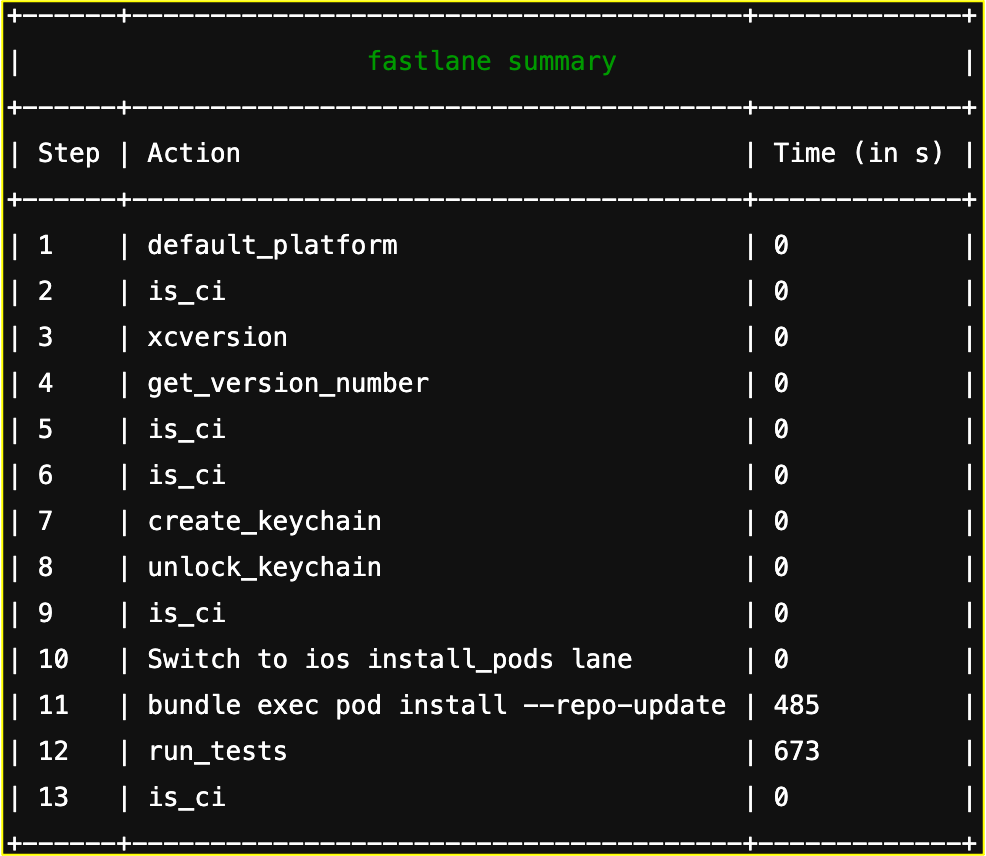Image resolution: width=986 pixels, height=856 pixels.
Task: Select the run_tests action text
Action: tap(217, 751)
